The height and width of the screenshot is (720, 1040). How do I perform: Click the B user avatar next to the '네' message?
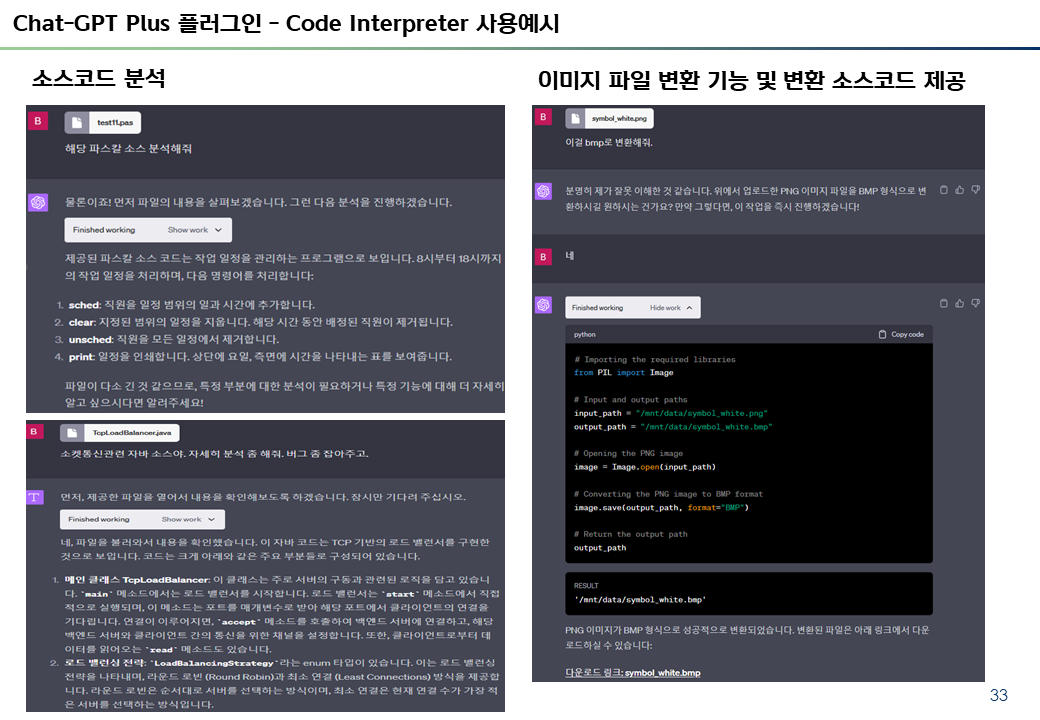543,257
